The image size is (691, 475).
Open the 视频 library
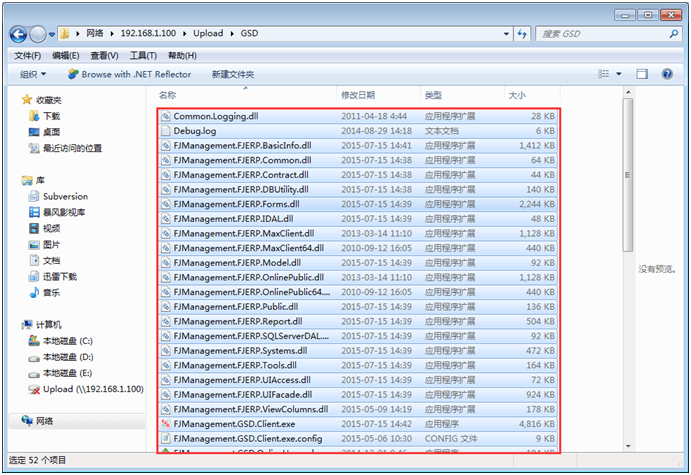click(x=44, y=228)
